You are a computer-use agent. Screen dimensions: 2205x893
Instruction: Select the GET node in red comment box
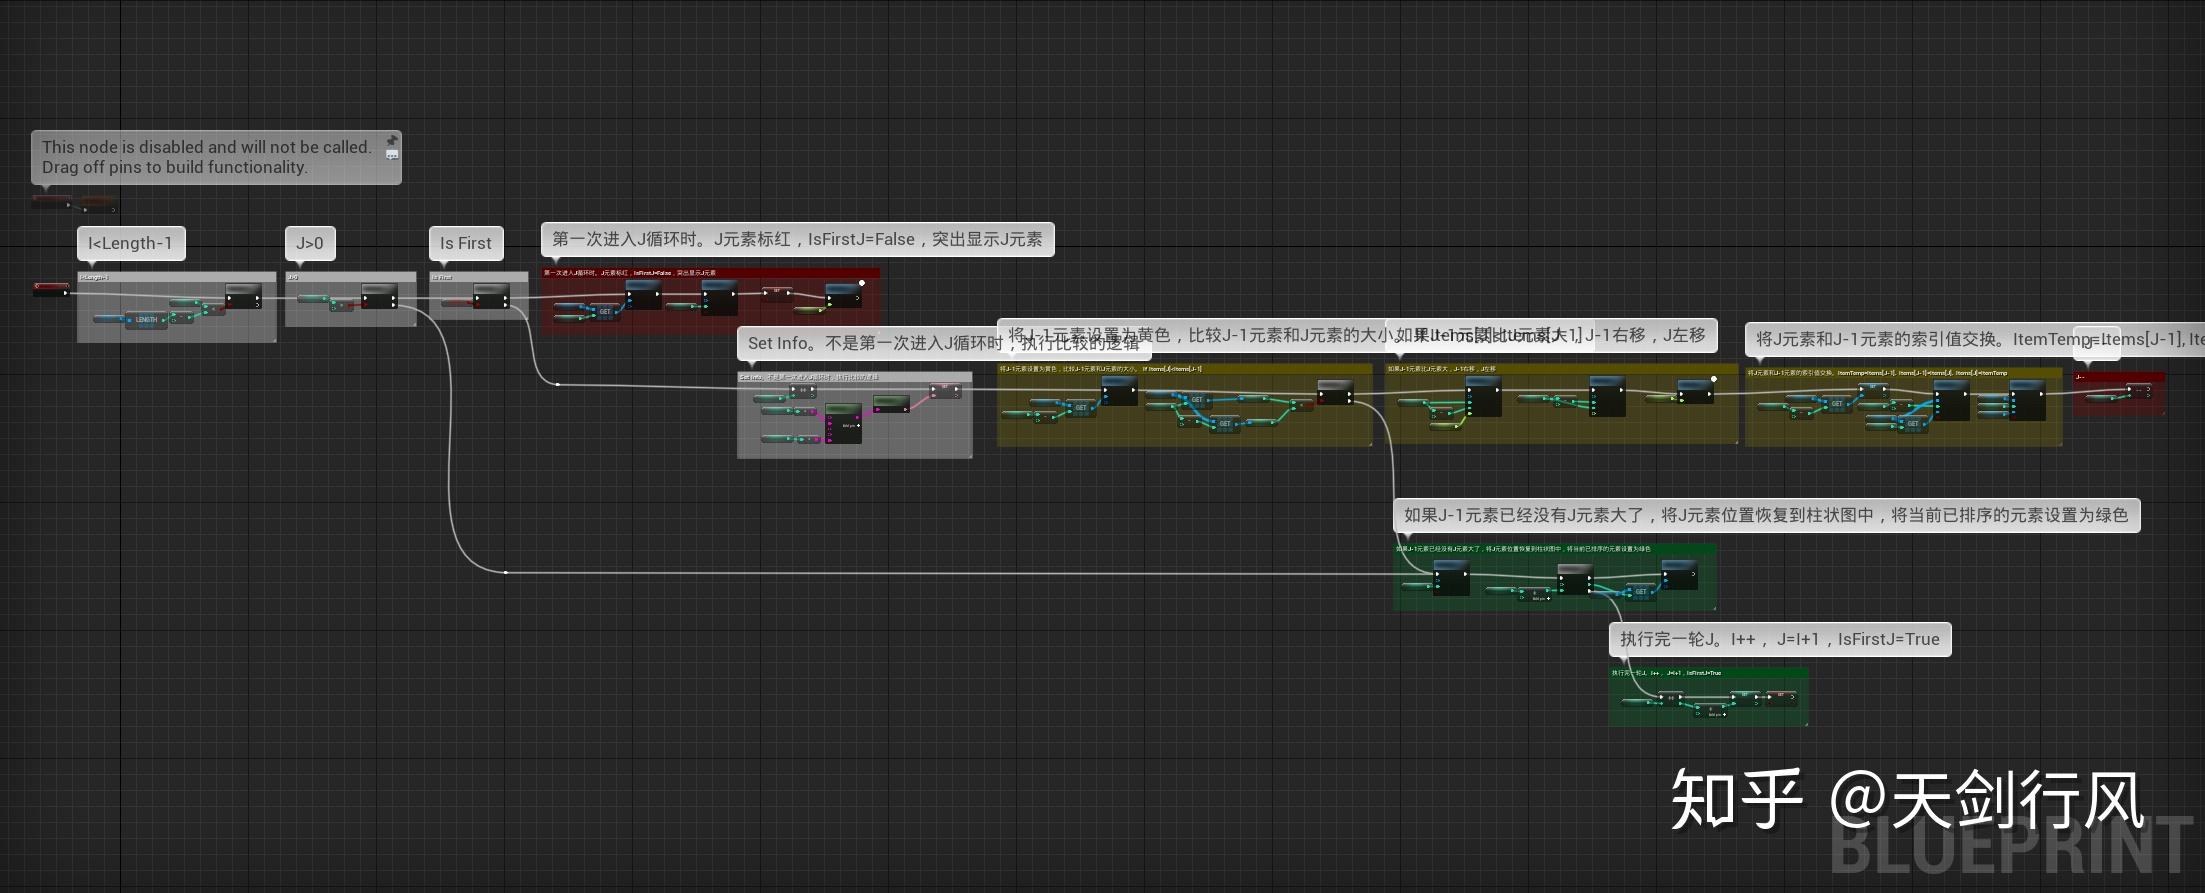tap(604, 312)
